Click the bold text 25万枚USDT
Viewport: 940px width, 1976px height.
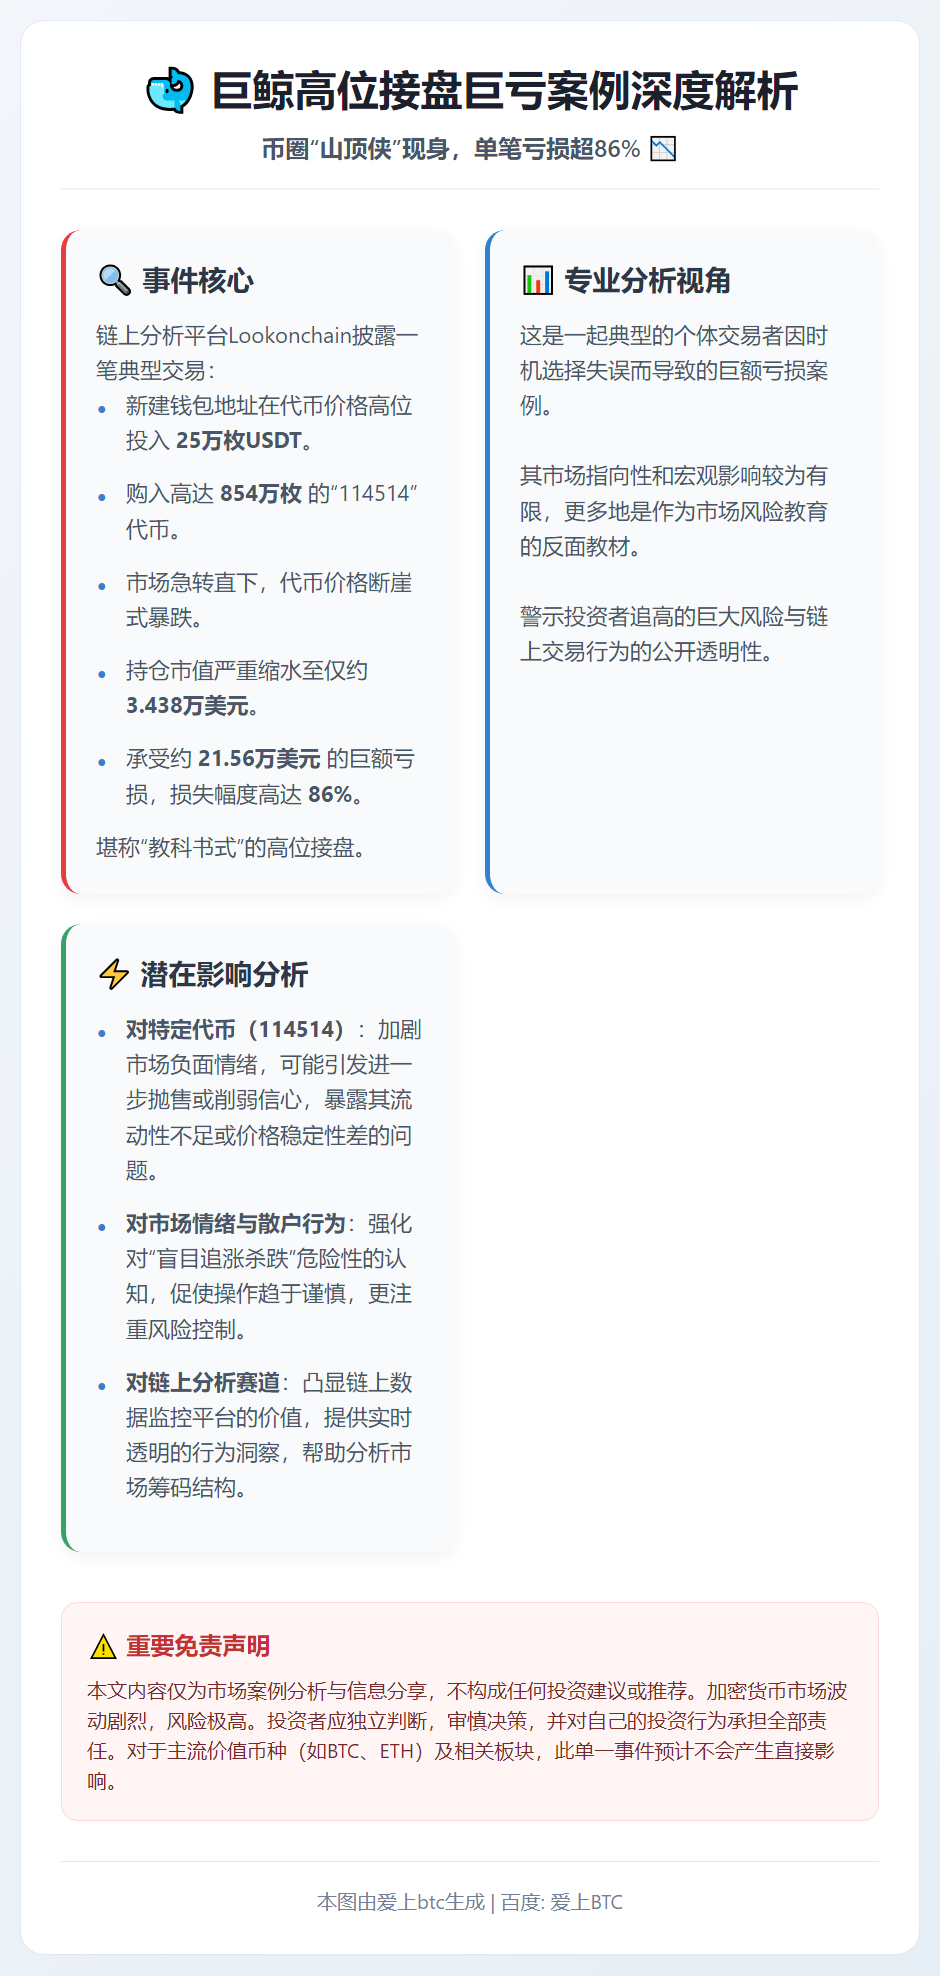[x=239, y=441]
